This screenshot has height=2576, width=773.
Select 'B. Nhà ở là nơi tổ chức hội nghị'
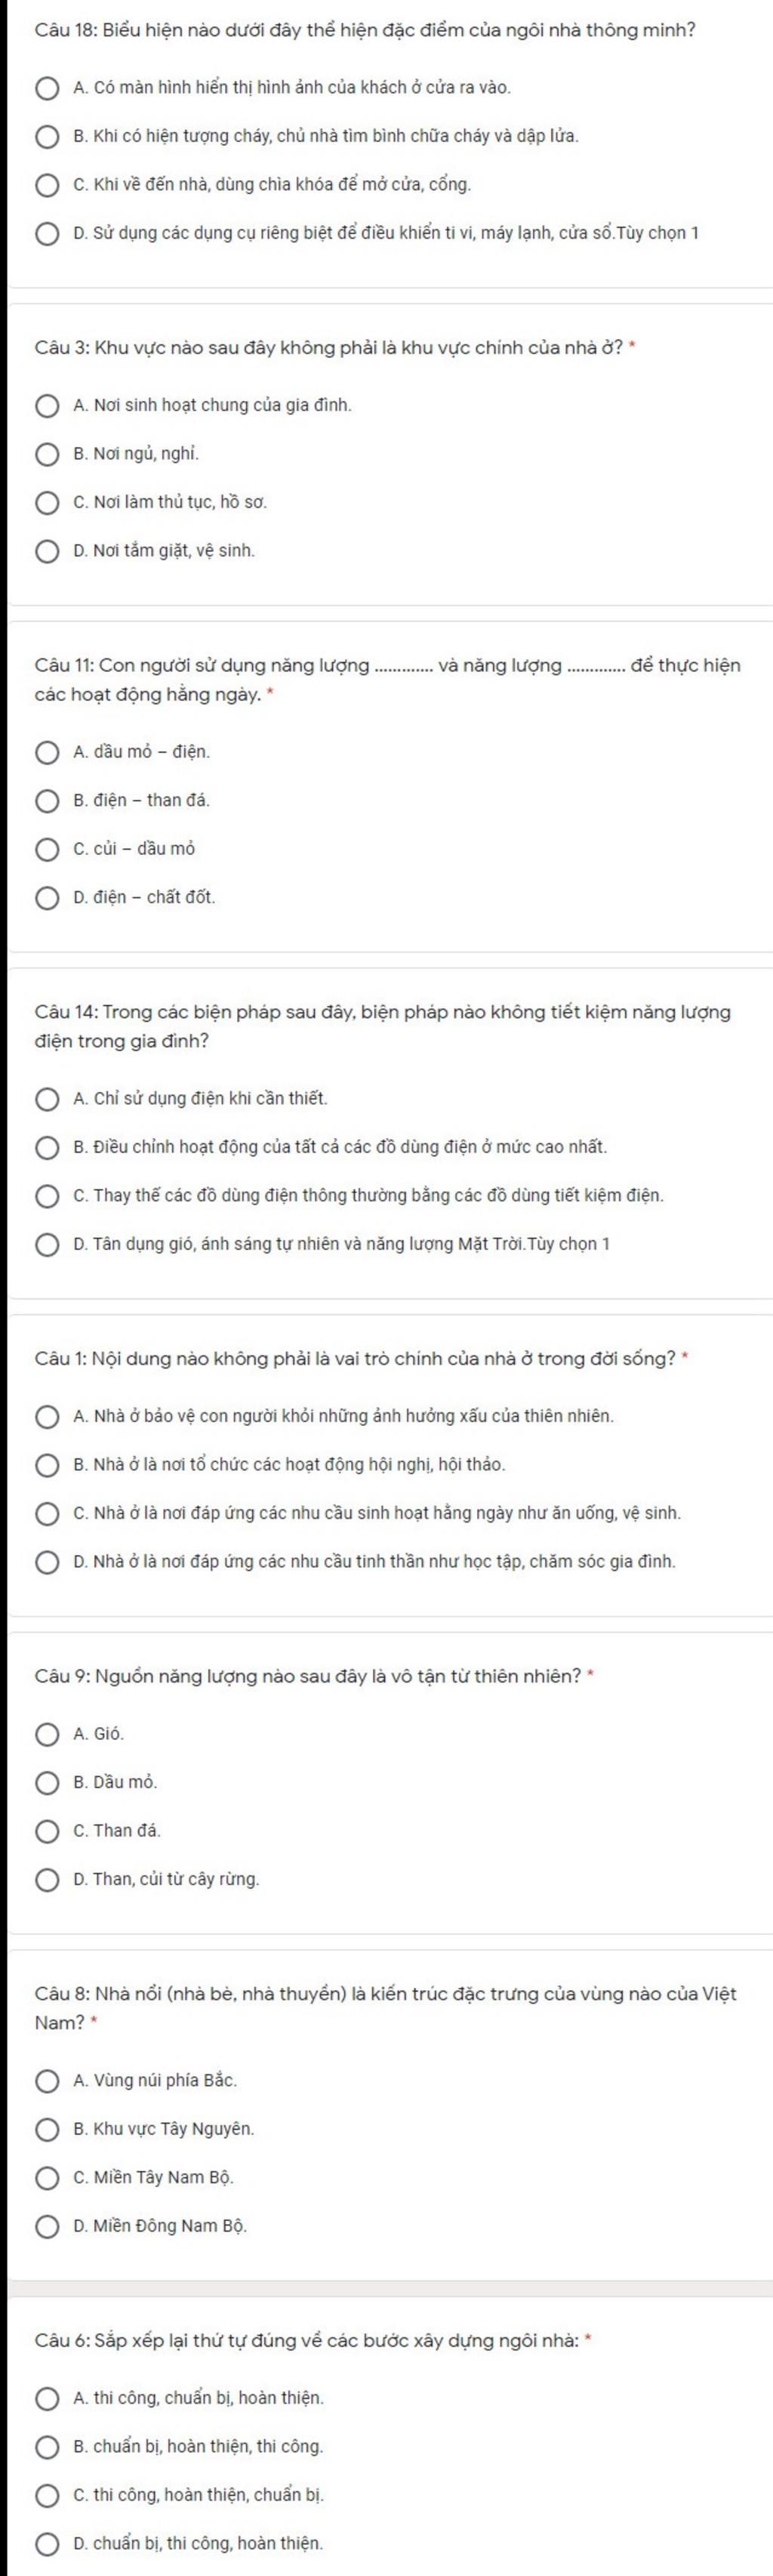[x=47, y=1465]
